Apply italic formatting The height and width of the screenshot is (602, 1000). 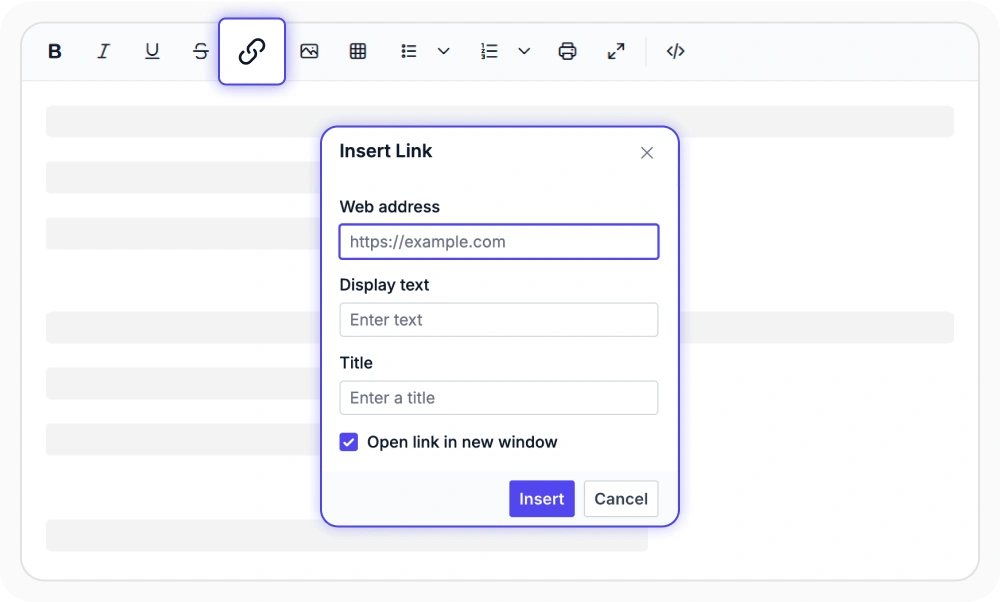coord(103,51)
